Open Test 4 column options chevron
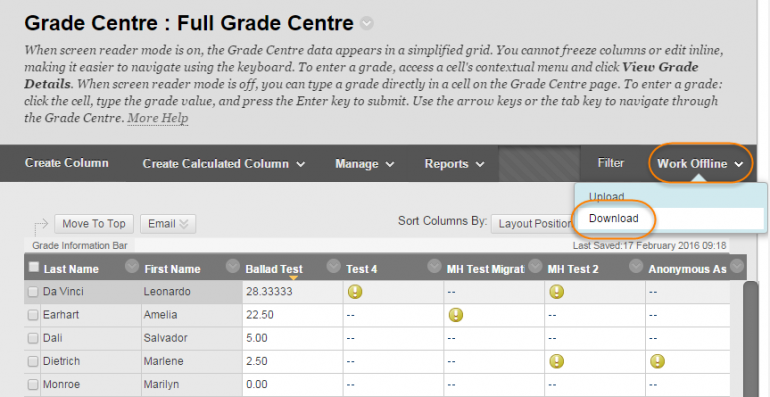Image resolution: width=770 pixels, height=397 pixels. pos(434,266)
